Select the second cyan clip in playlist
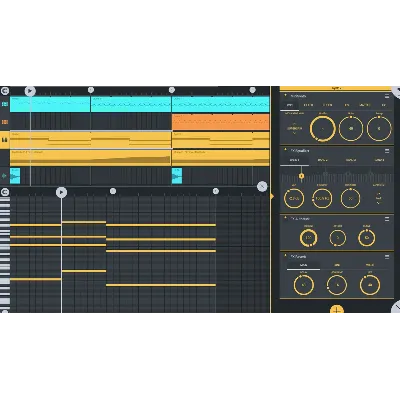 tap(131, 104)
